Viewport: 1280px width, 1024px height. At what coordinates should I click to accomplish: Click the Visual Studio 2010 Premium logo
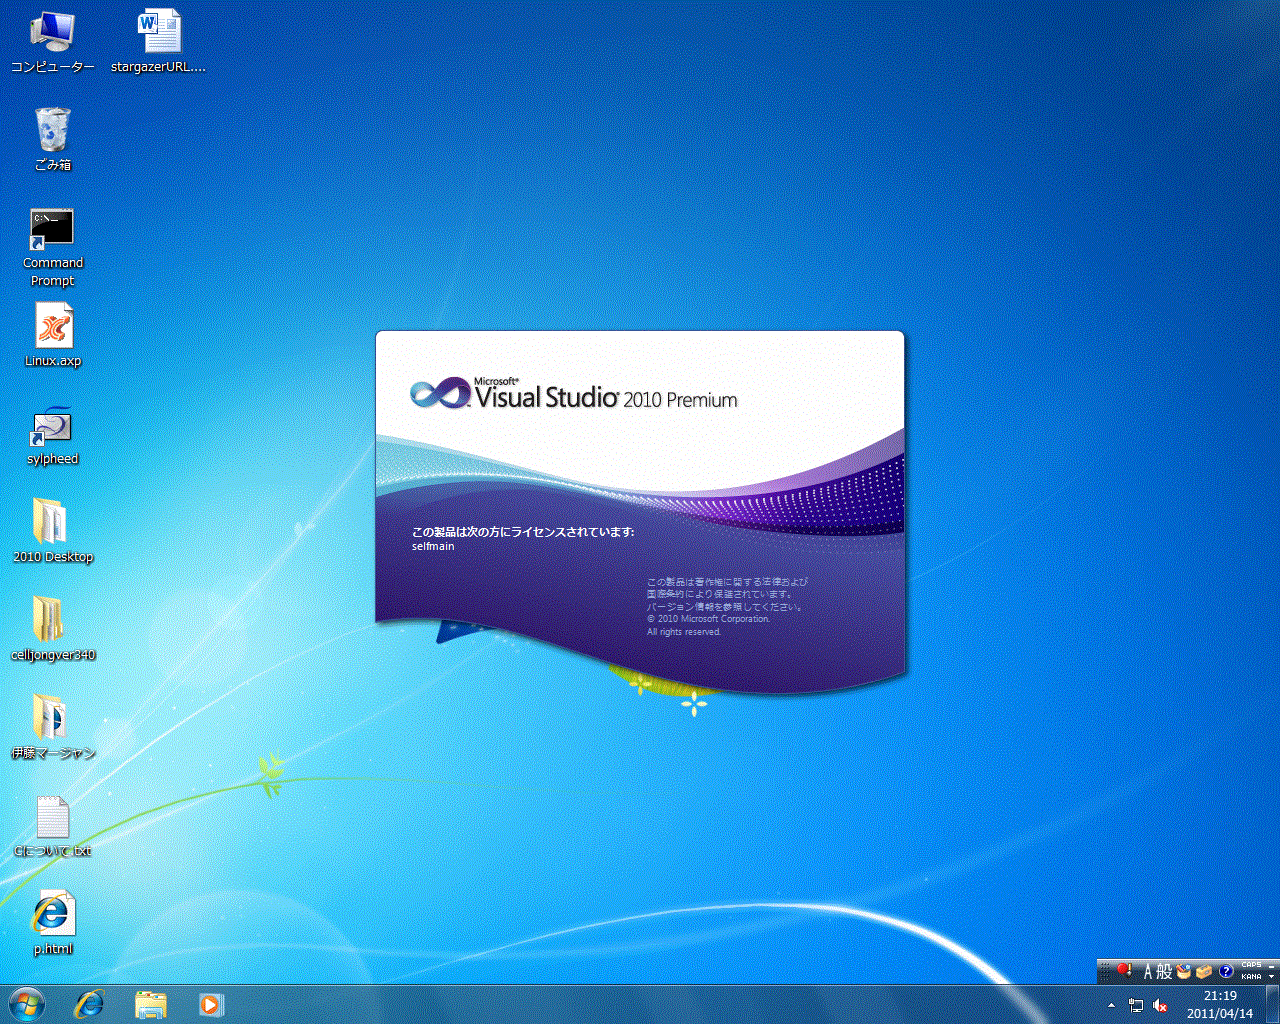[574, 394]
